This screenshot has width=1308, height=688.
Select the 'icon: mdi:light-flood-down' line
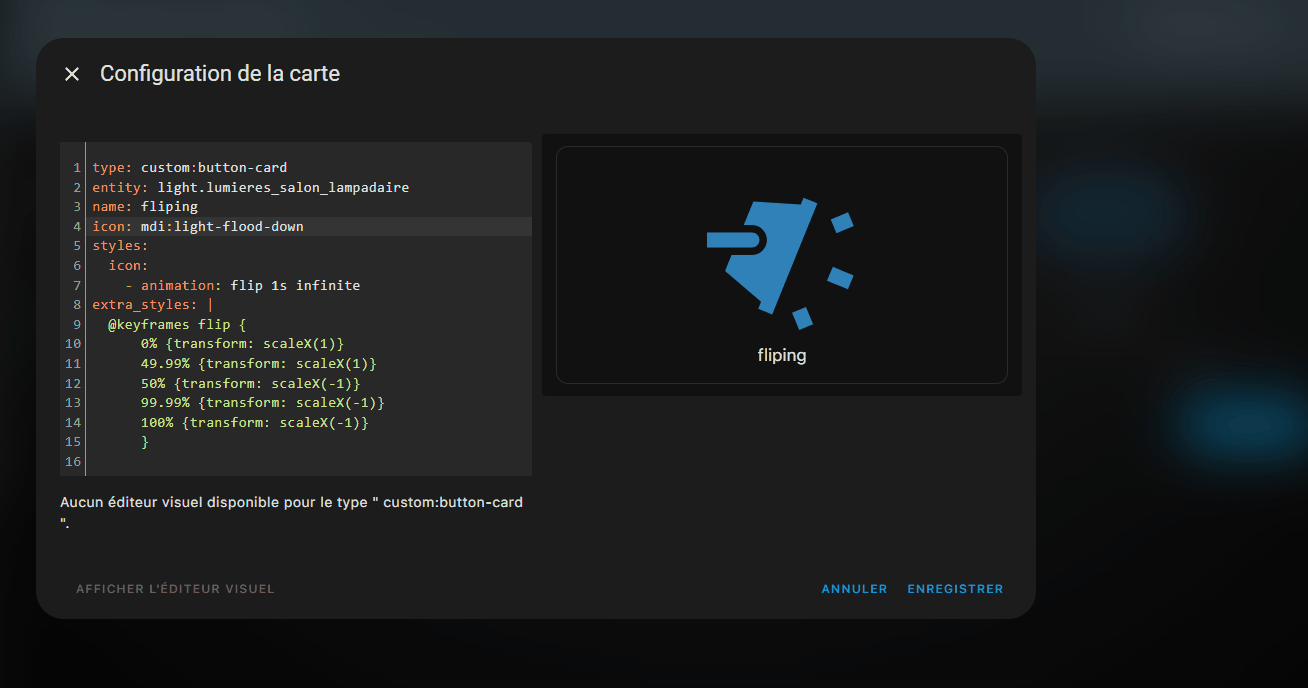(198, 227)
